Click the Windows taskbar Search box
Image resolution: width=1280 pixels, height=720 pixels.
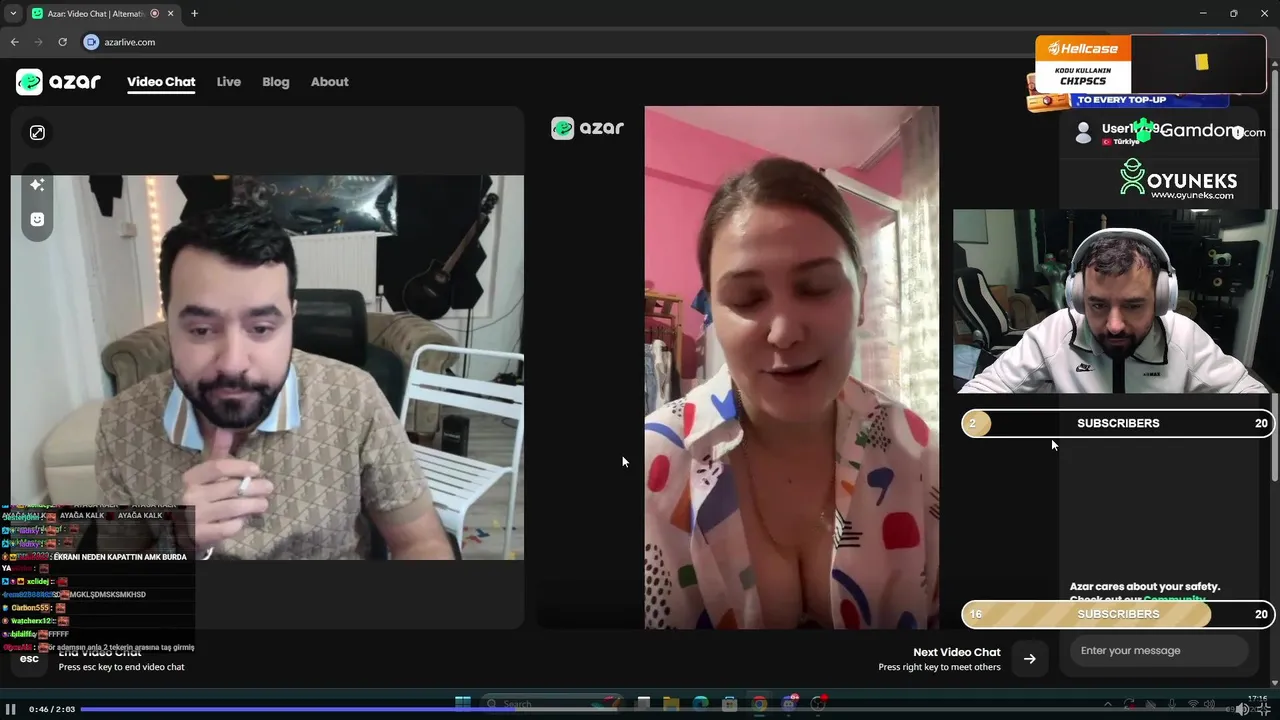pos(552,703)
